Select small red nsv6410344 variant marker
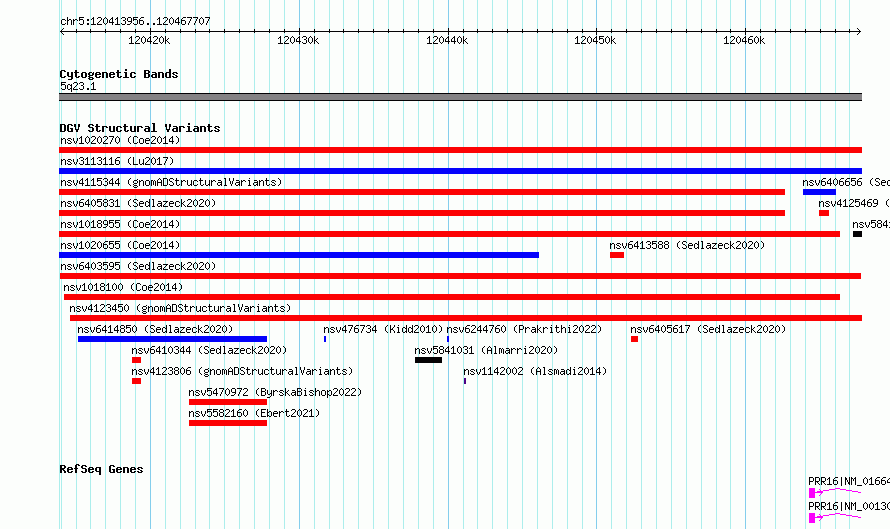The width and height of the screenshot is (890, 529). [136, 360]
